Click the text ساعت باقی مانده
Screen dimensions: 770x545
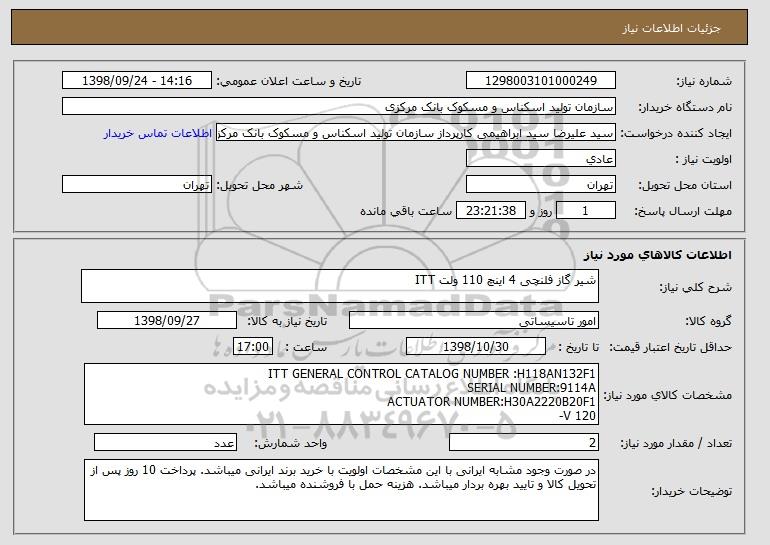tap(406, 211)
